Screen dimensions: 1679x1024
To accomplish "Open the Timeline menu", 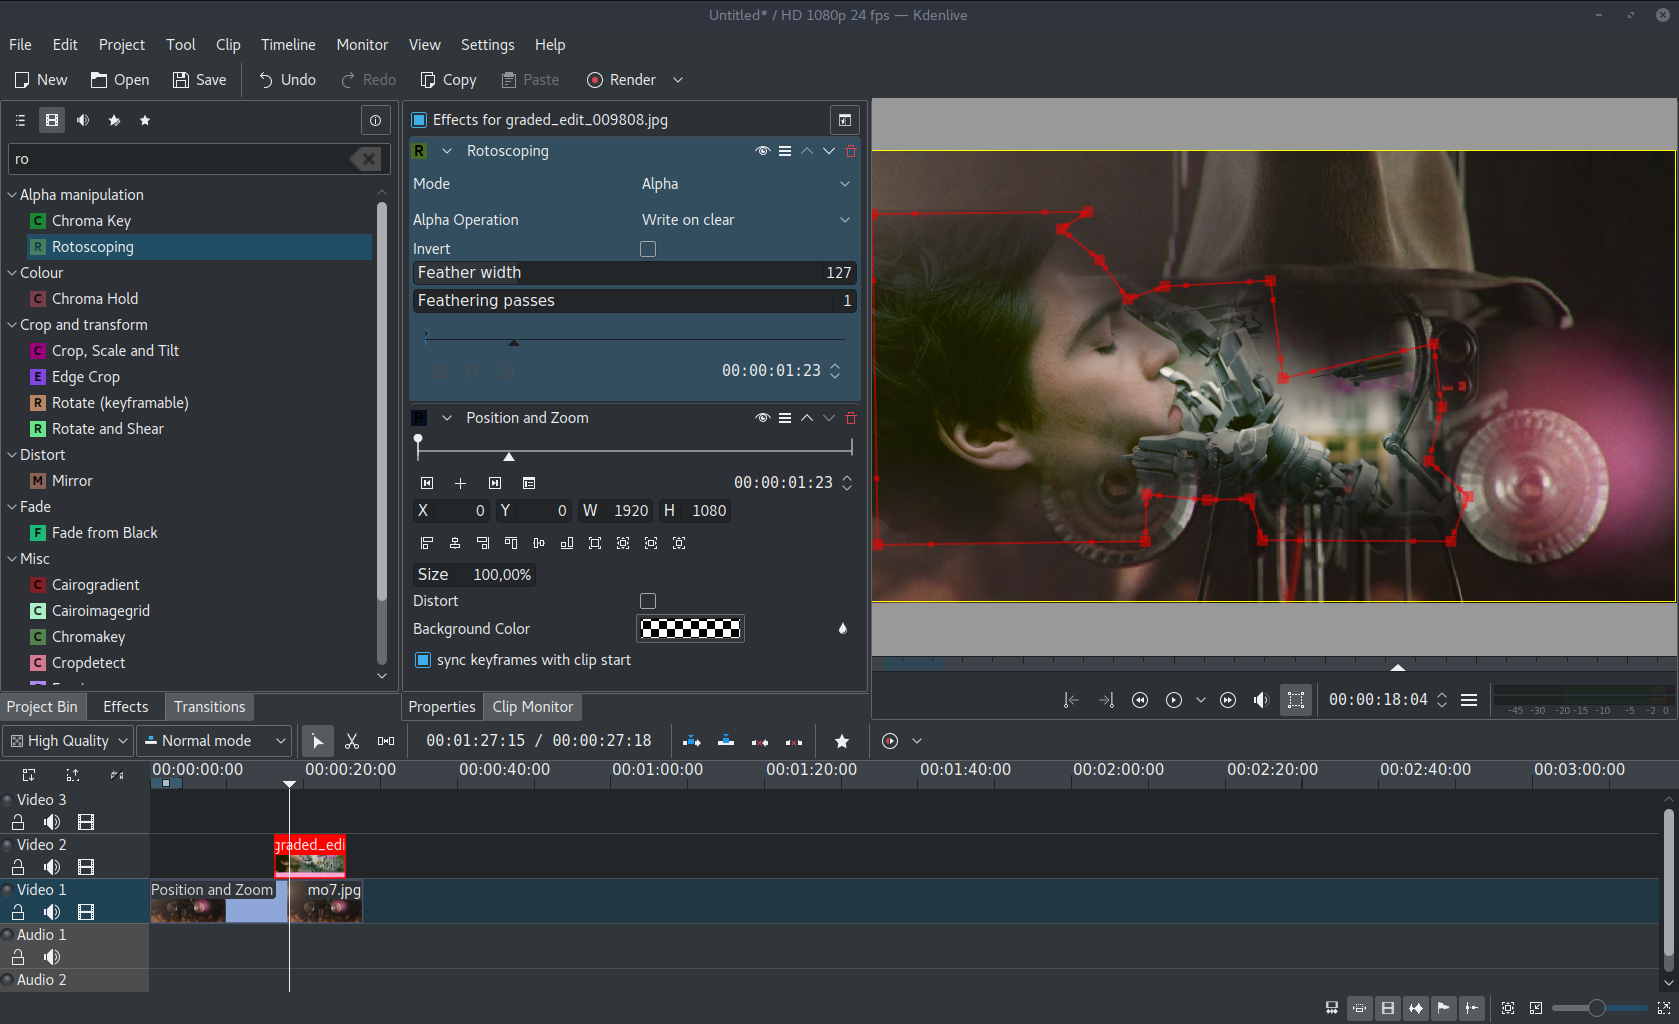I will click(x=288, y=45).
